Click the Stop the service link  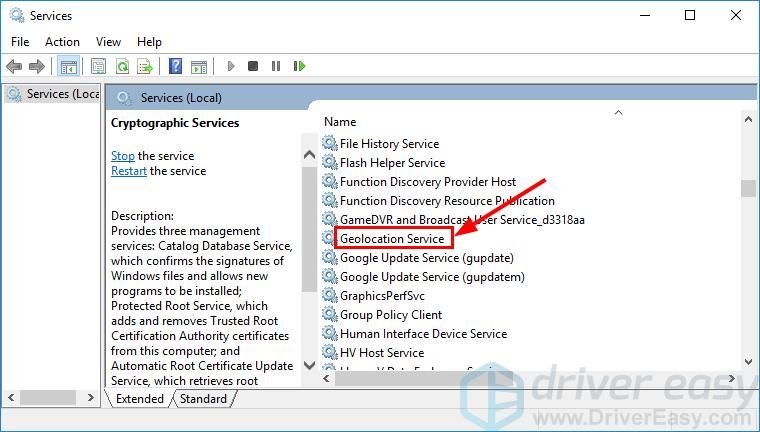tap(123, 156)
